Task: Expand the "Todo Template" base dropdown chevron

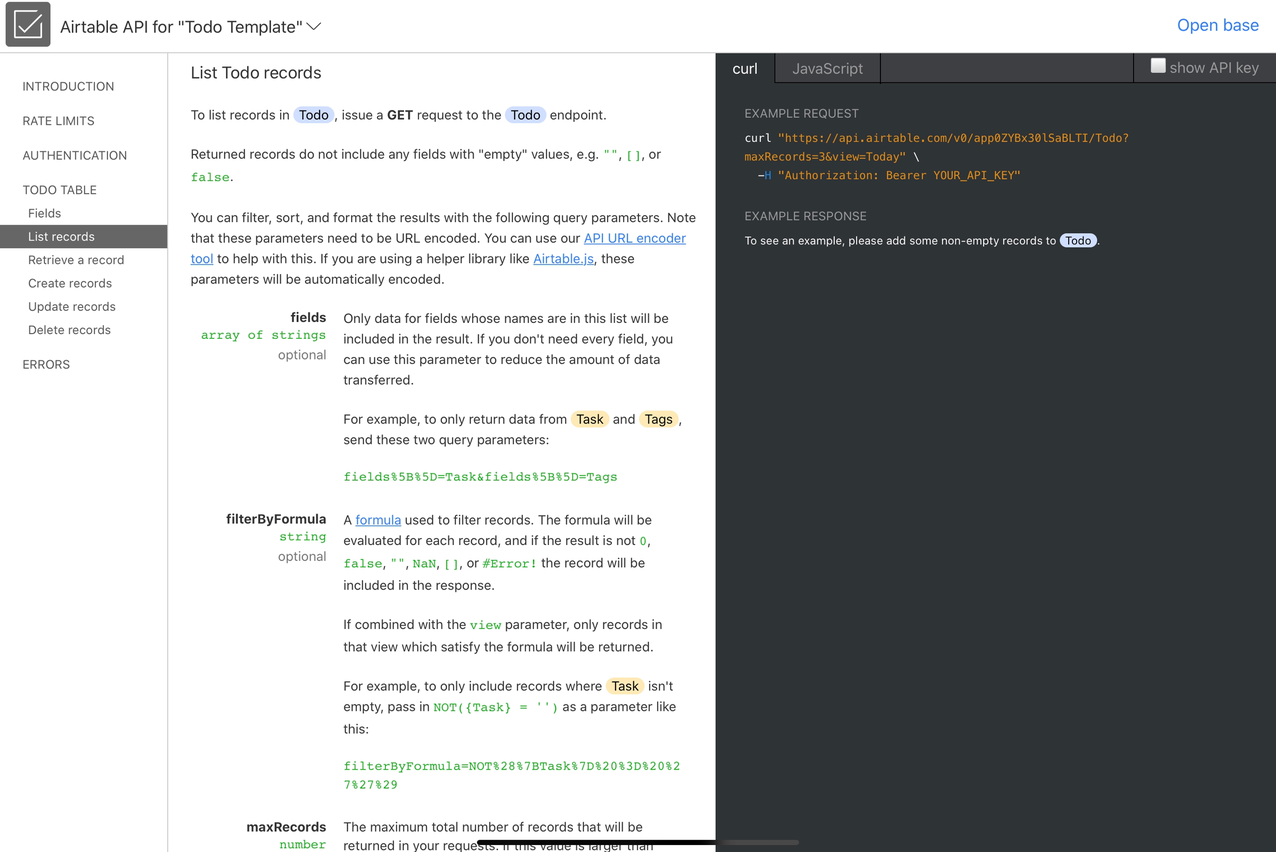Action: click(314, 26)
